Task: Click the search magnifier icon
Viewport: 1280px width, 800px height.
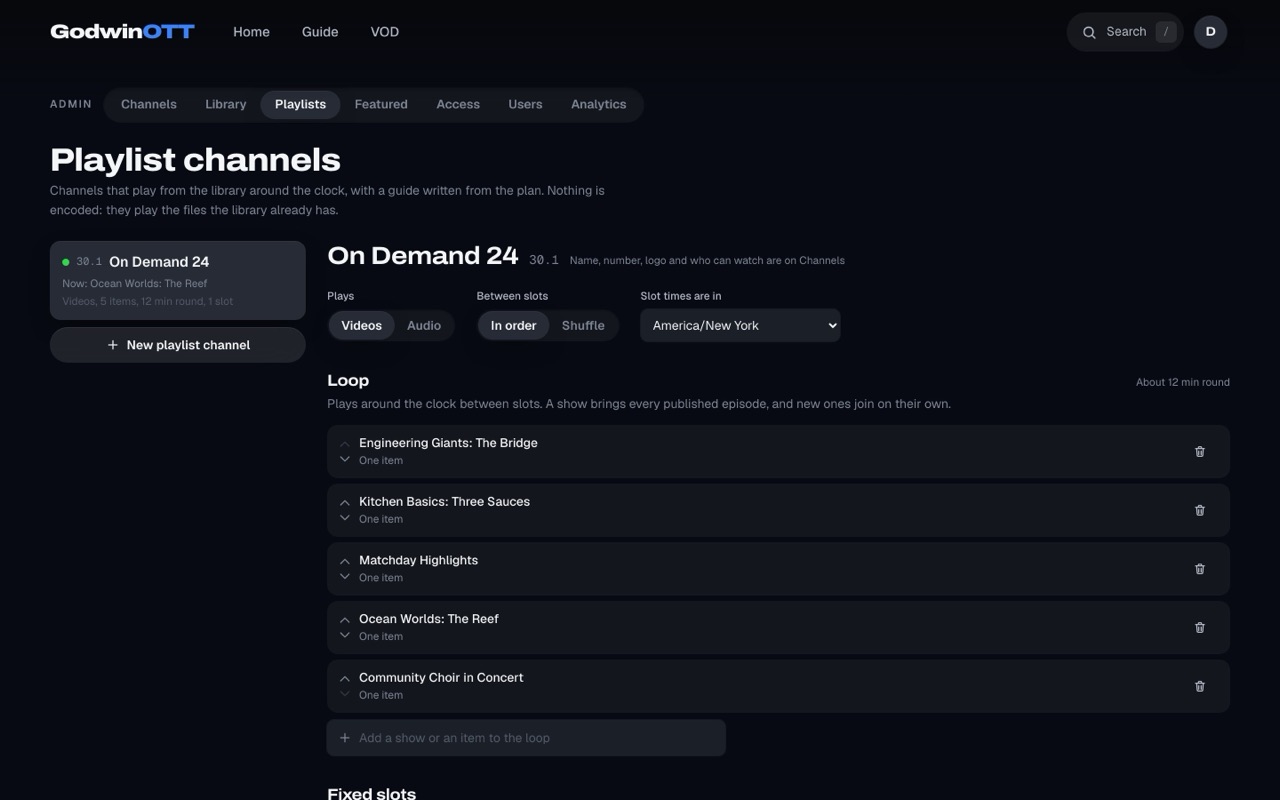Action: (1089, 32)
